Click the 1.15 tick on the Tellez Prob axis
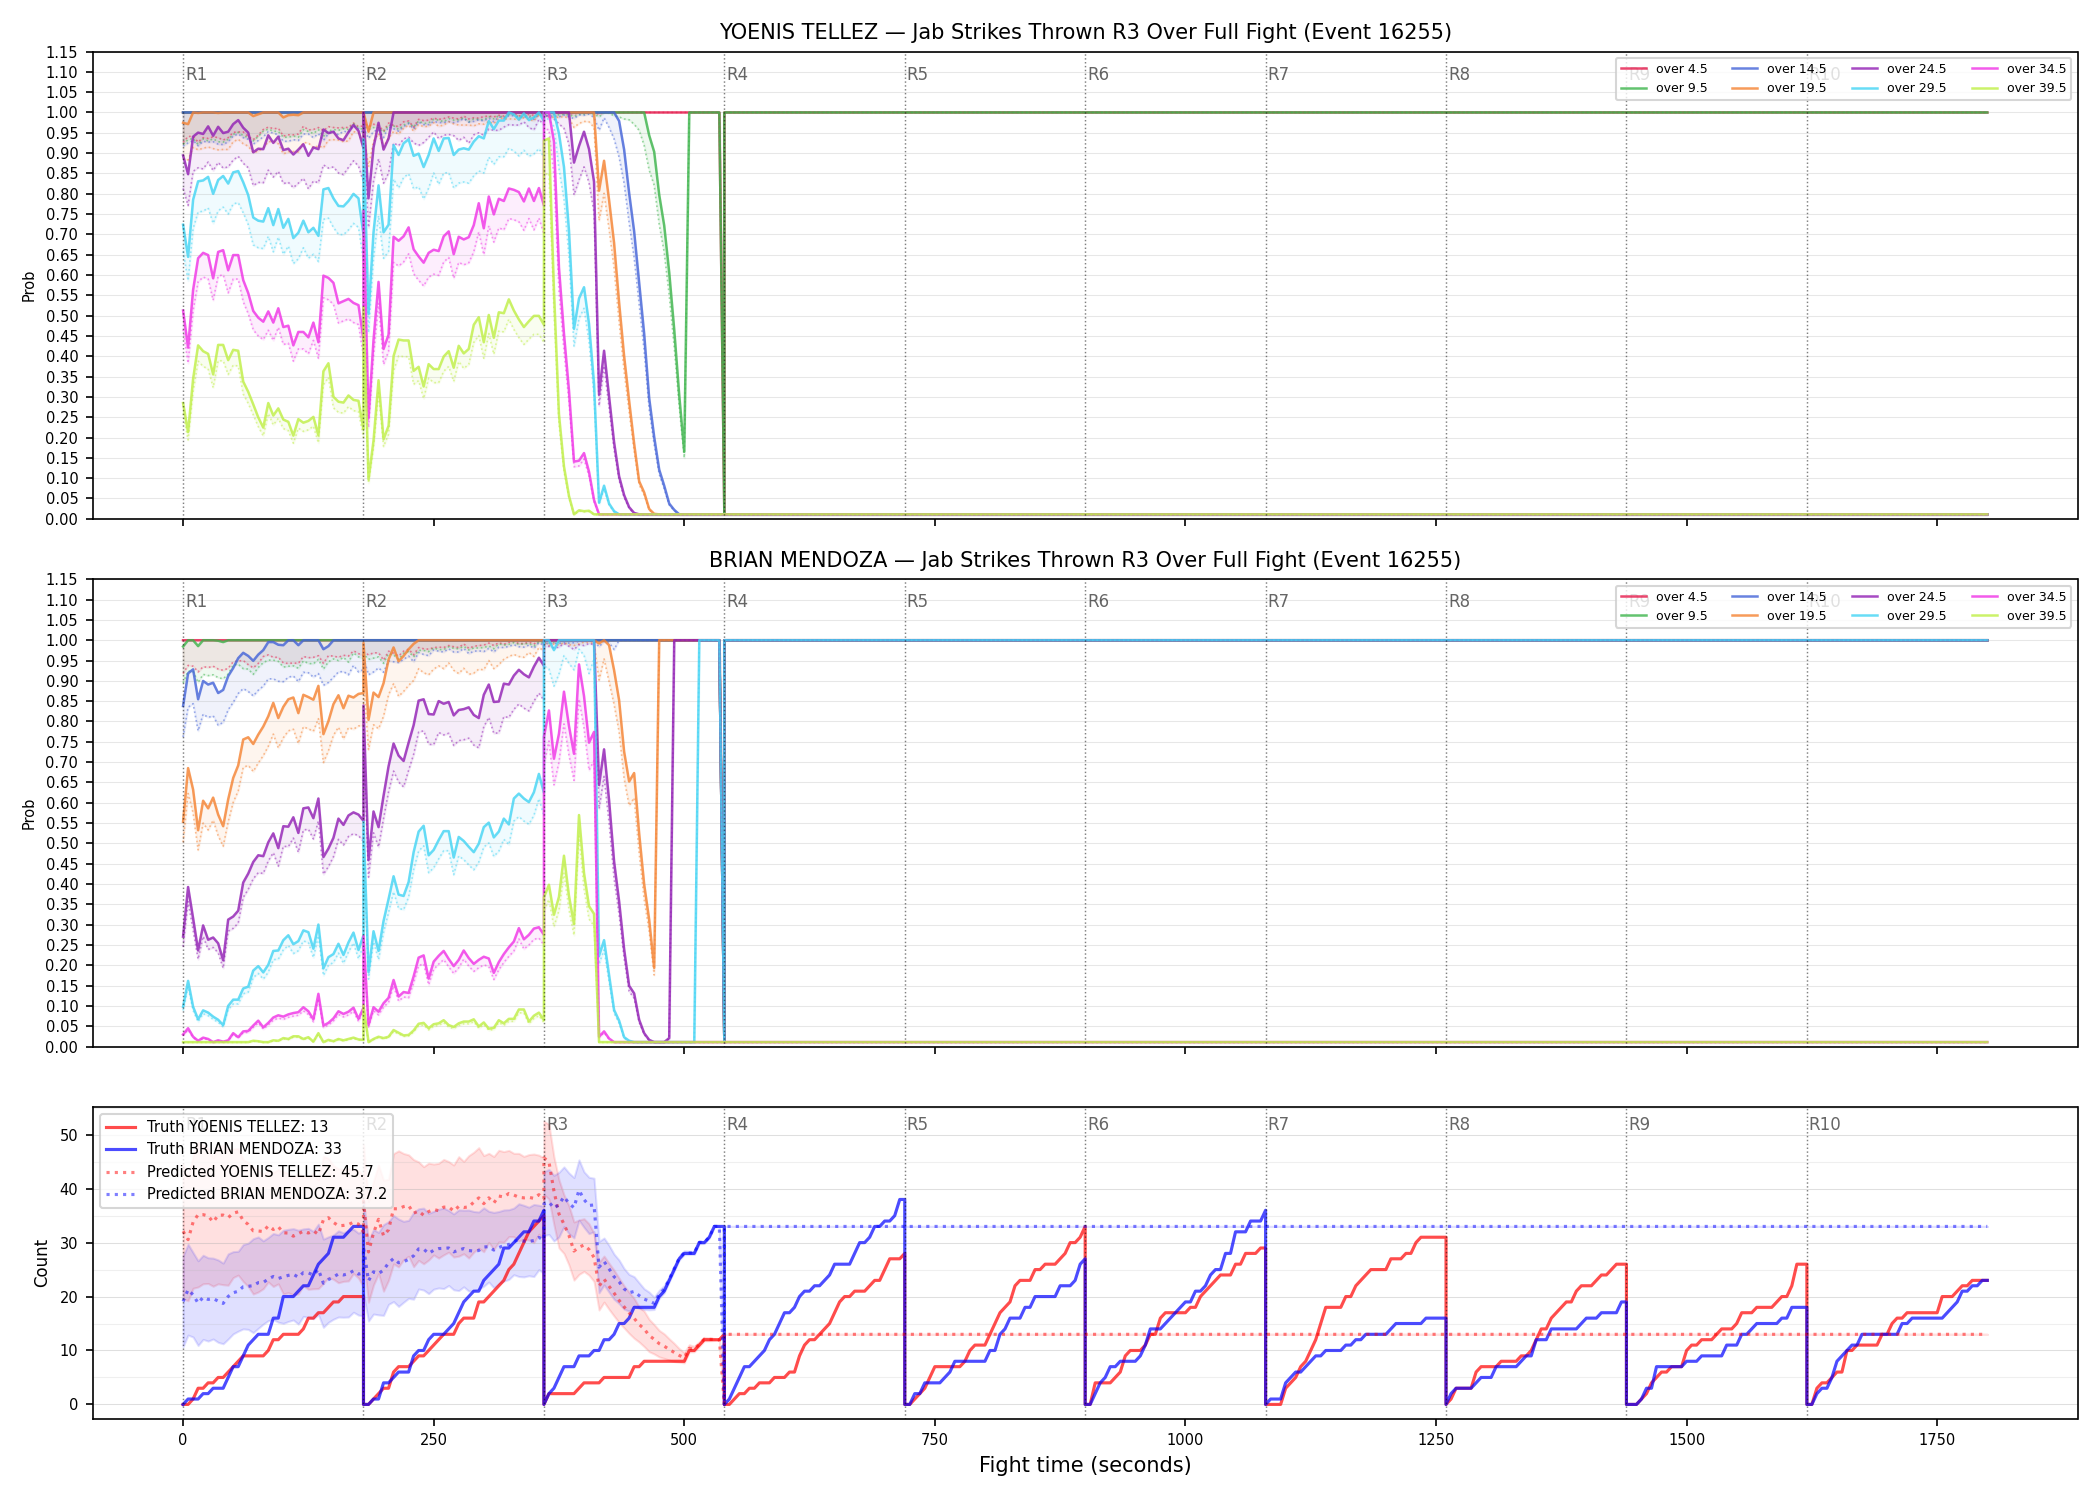2100x1500 pixels. [x=61, y=52]
